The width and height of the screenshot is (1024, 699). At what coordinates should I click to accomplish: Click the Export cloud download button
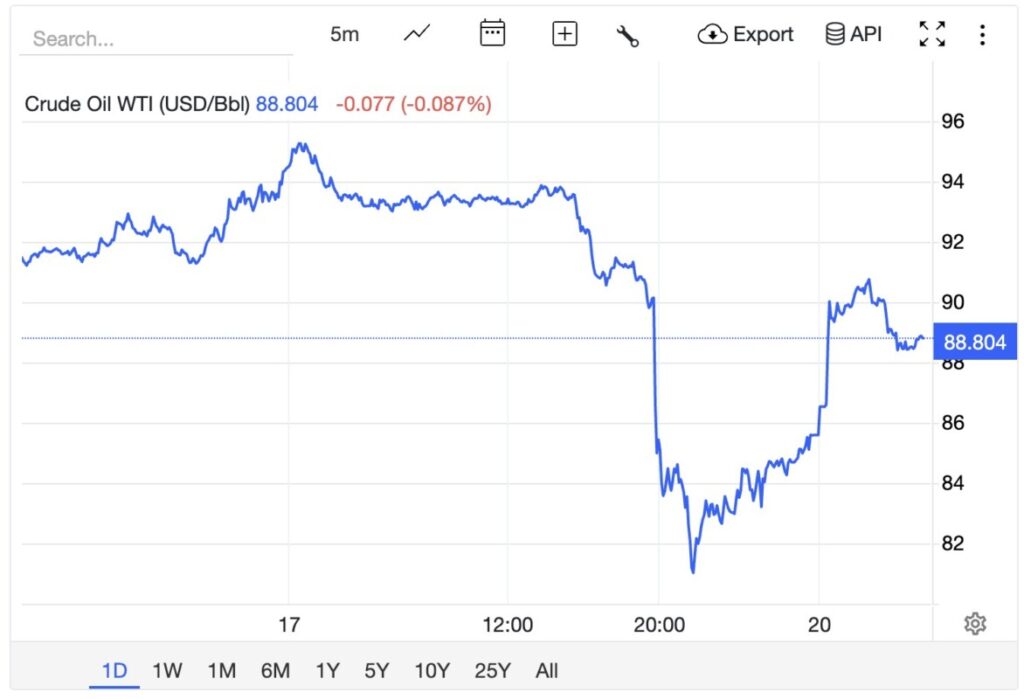[746, 34]
